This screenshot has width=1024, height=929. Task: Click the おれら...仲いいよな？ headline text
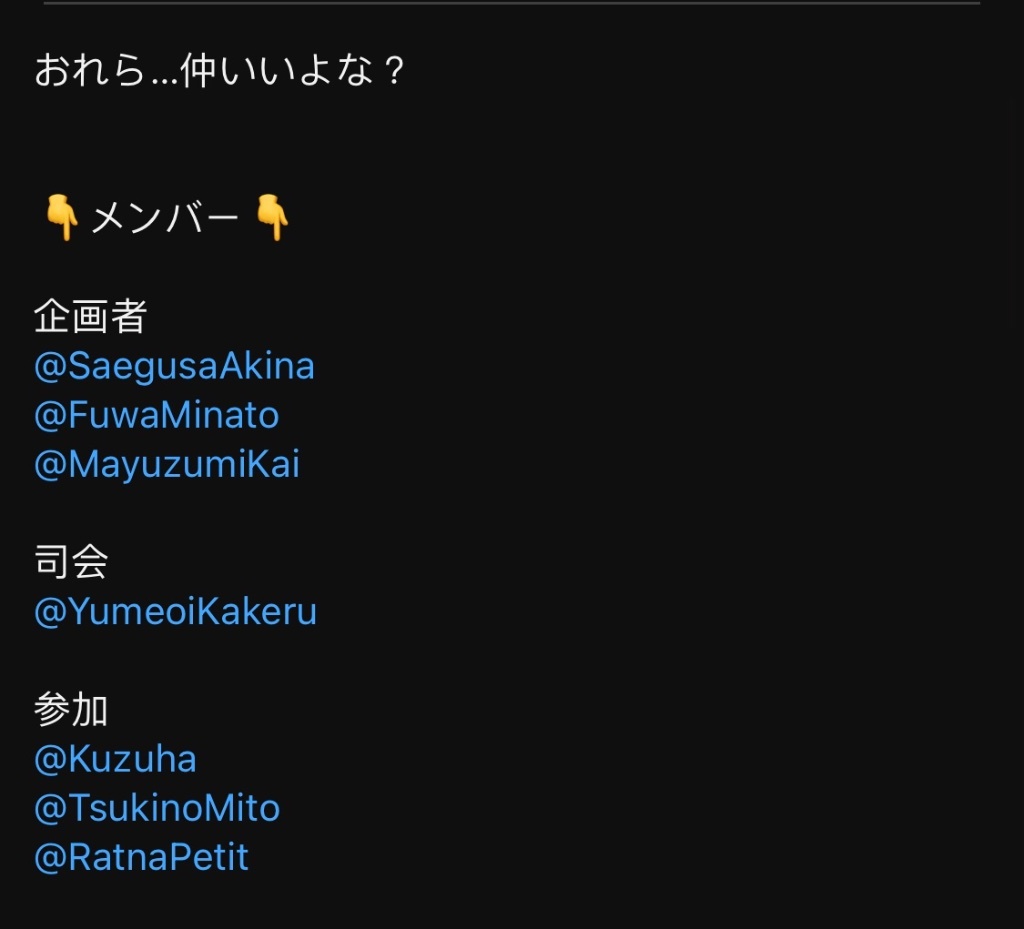click(219, 71)
